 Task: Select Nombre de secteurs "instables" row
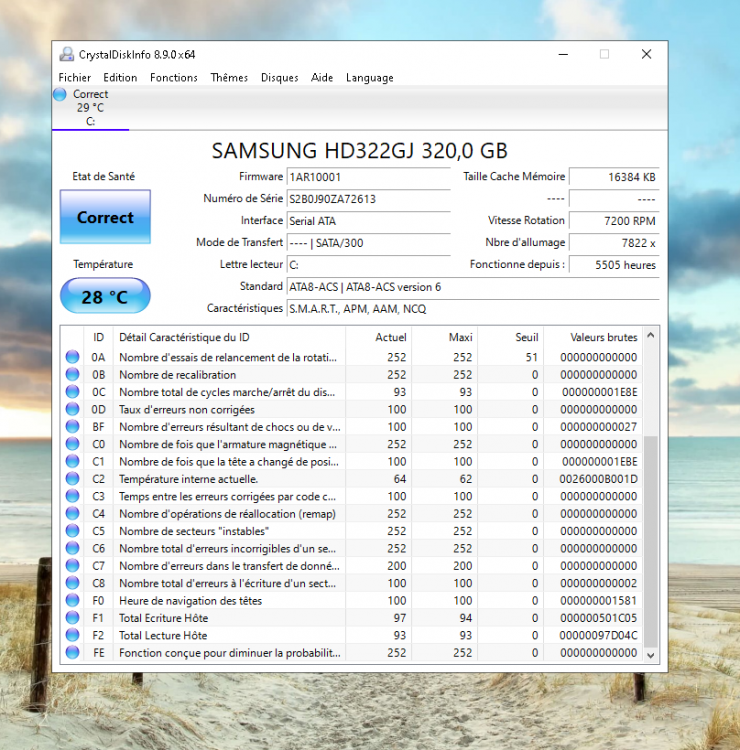[x=351, y=531]
